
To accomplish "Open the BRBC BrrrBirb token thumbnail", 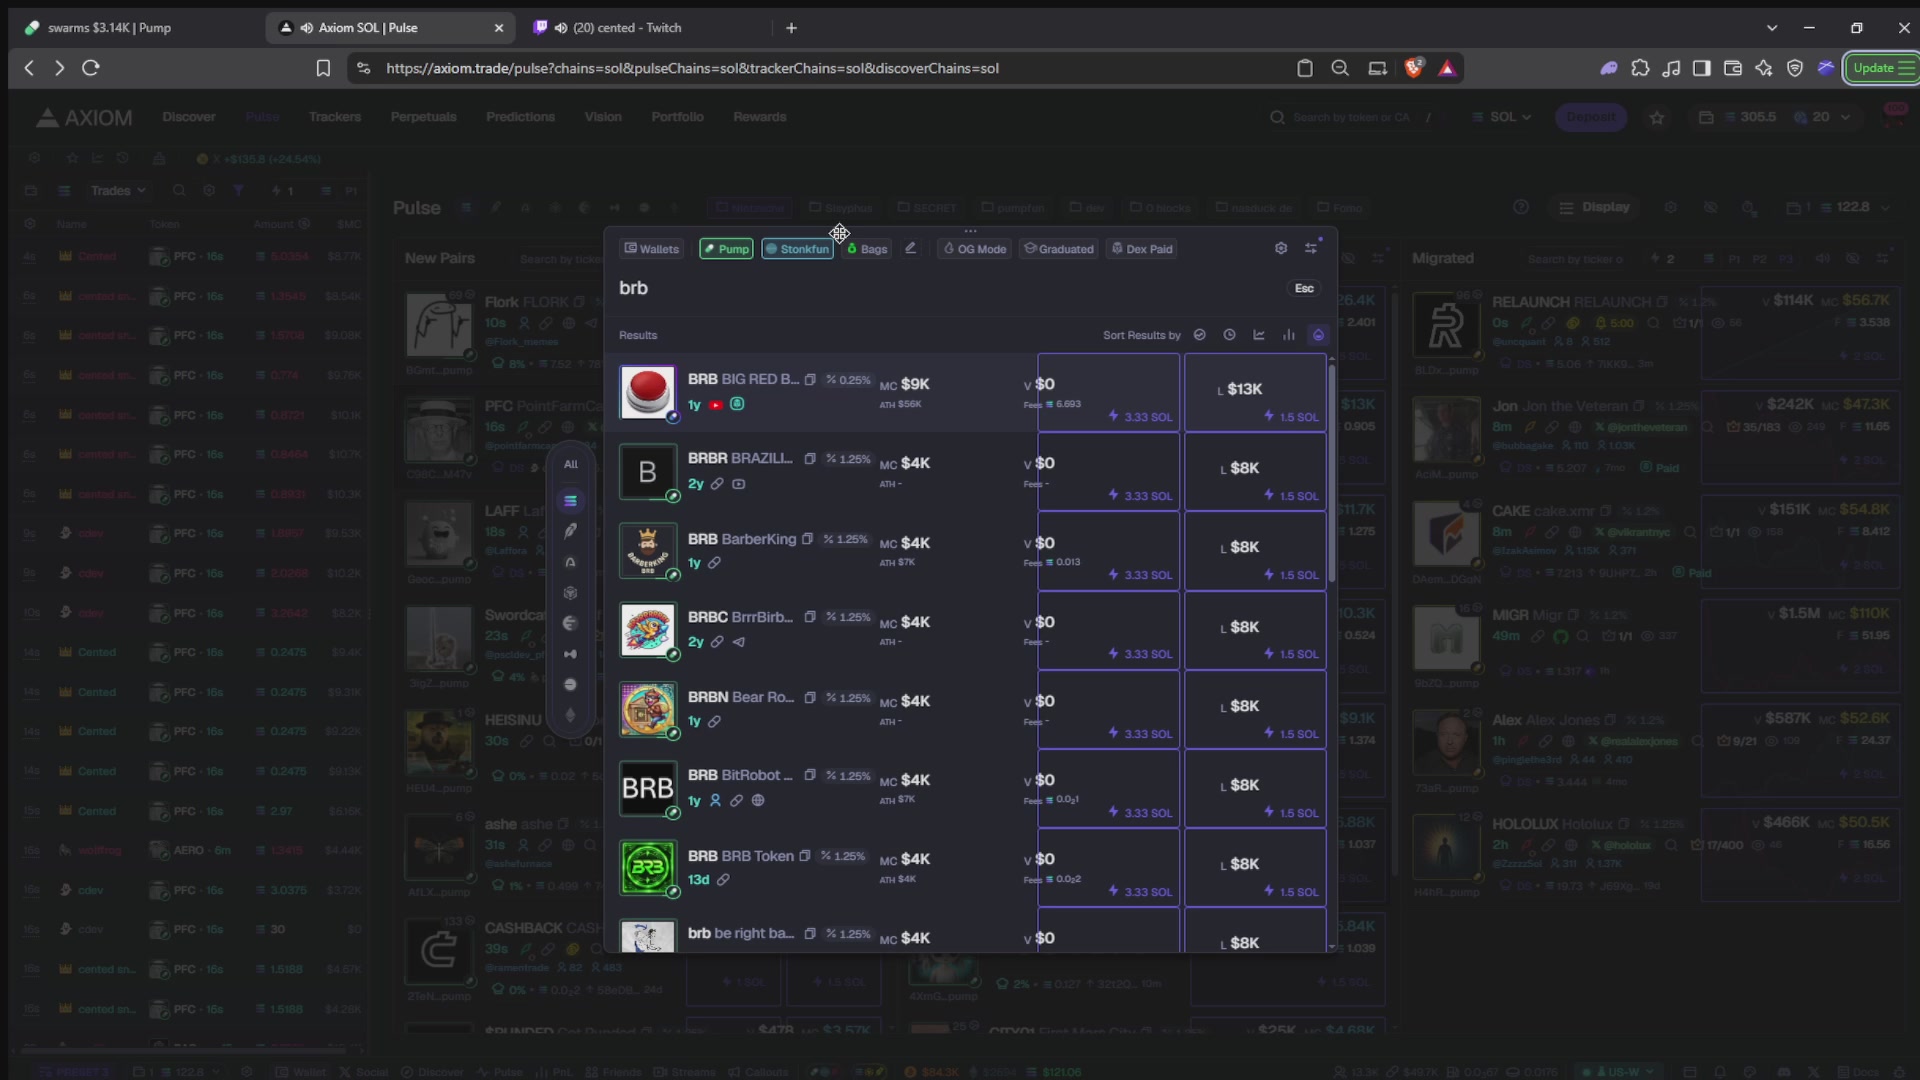I will click(x=648, y=629).
